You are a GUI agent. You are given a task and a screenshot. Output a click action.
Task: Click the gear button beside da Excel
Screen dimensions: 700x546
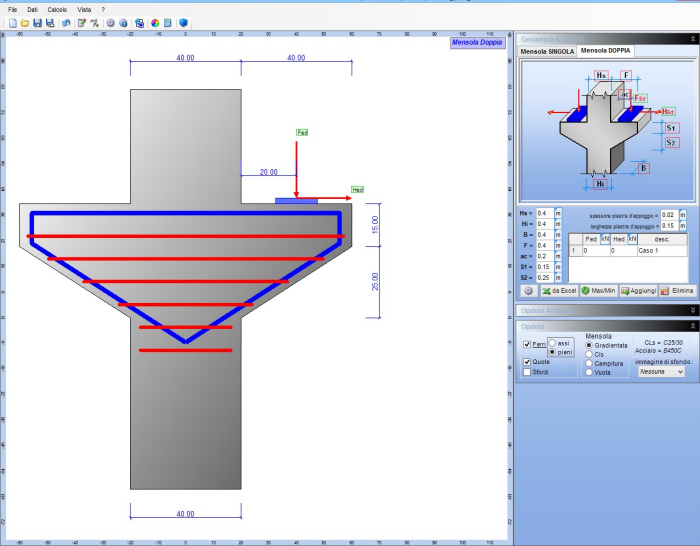coord(529,291)
